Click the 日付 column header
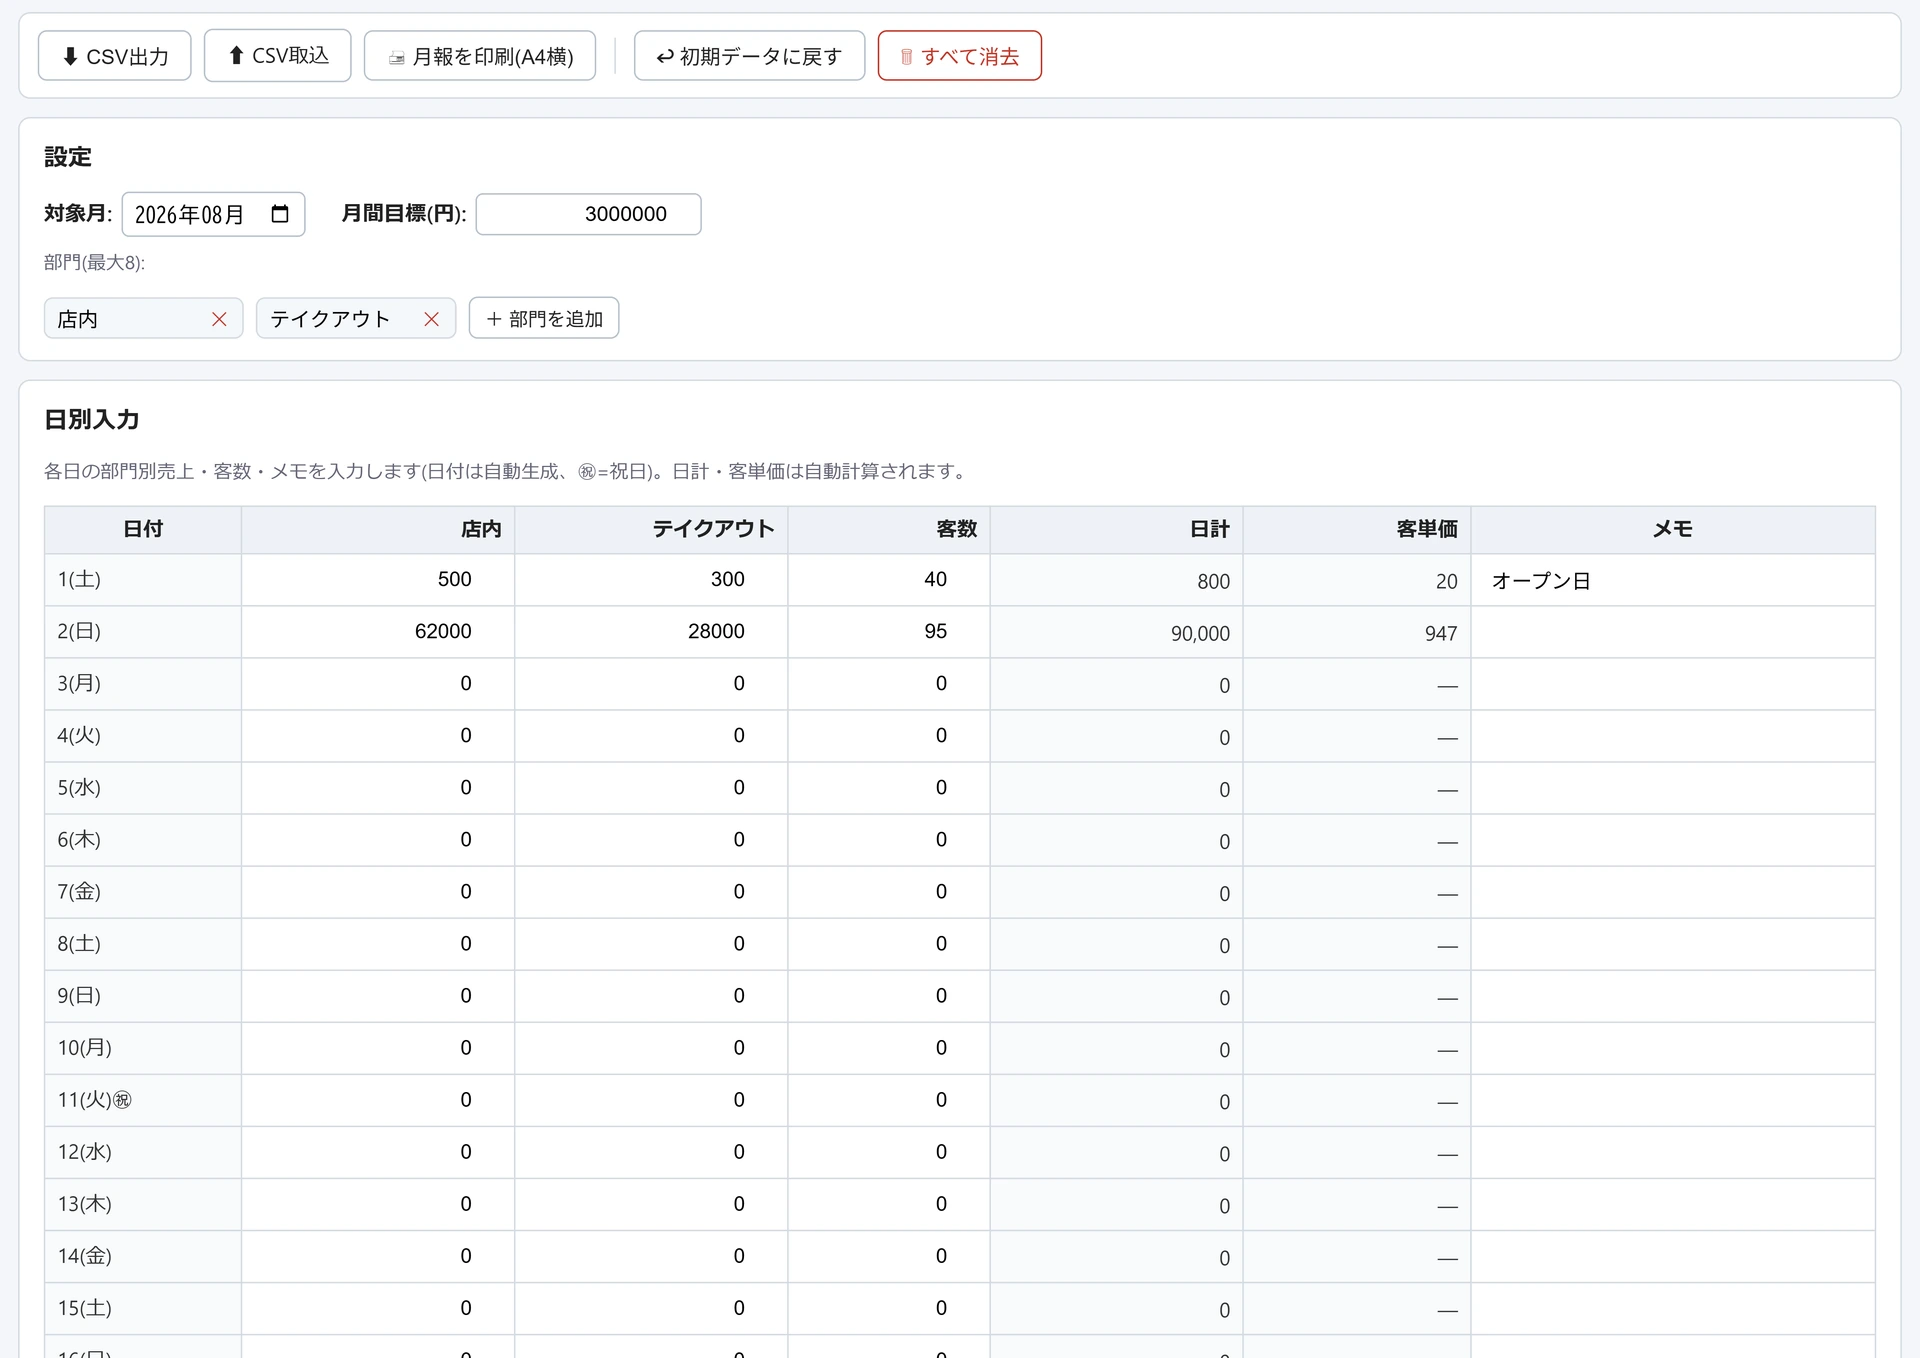 click(143, 529)
